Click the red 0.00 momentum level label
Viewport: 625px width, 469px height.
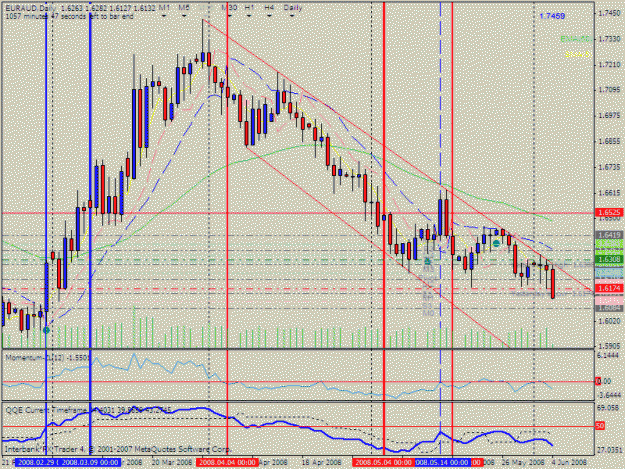coord(603,382)
